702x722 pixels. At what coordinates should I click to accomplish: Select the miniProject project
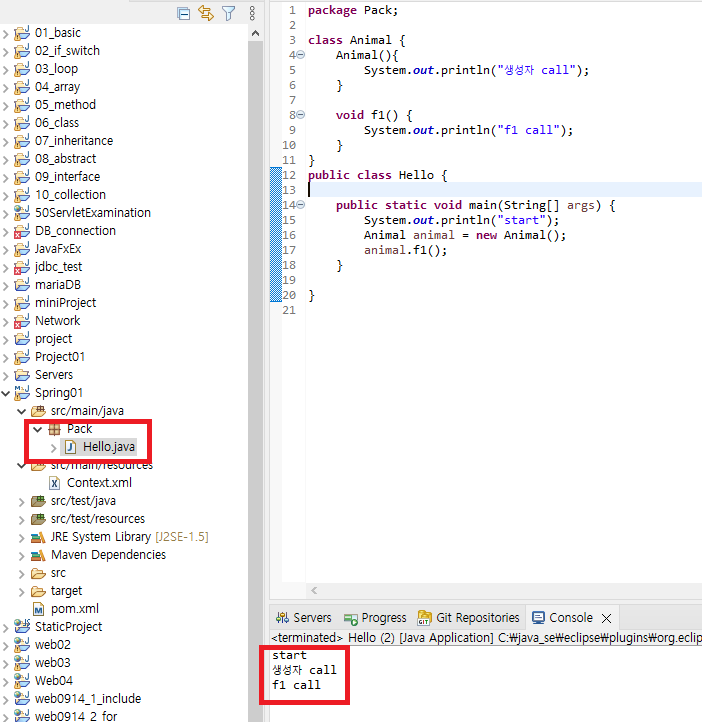click(x=65, y=303)
